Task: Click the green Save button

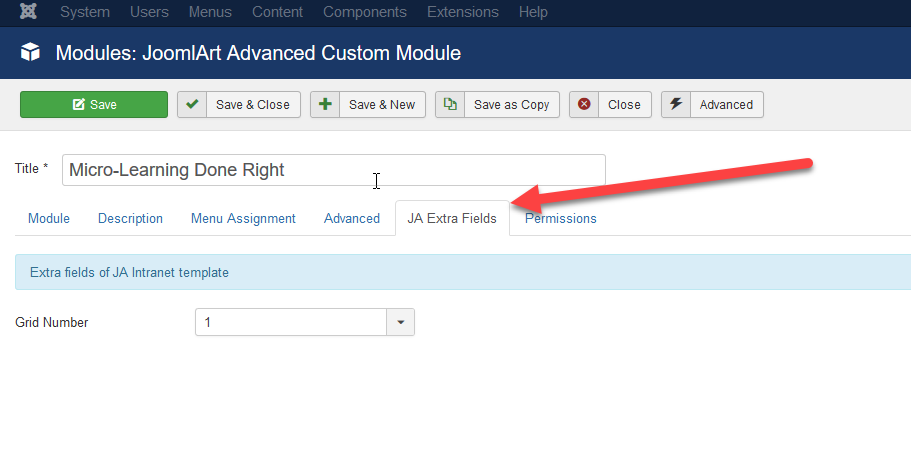Action: point(94,105)
